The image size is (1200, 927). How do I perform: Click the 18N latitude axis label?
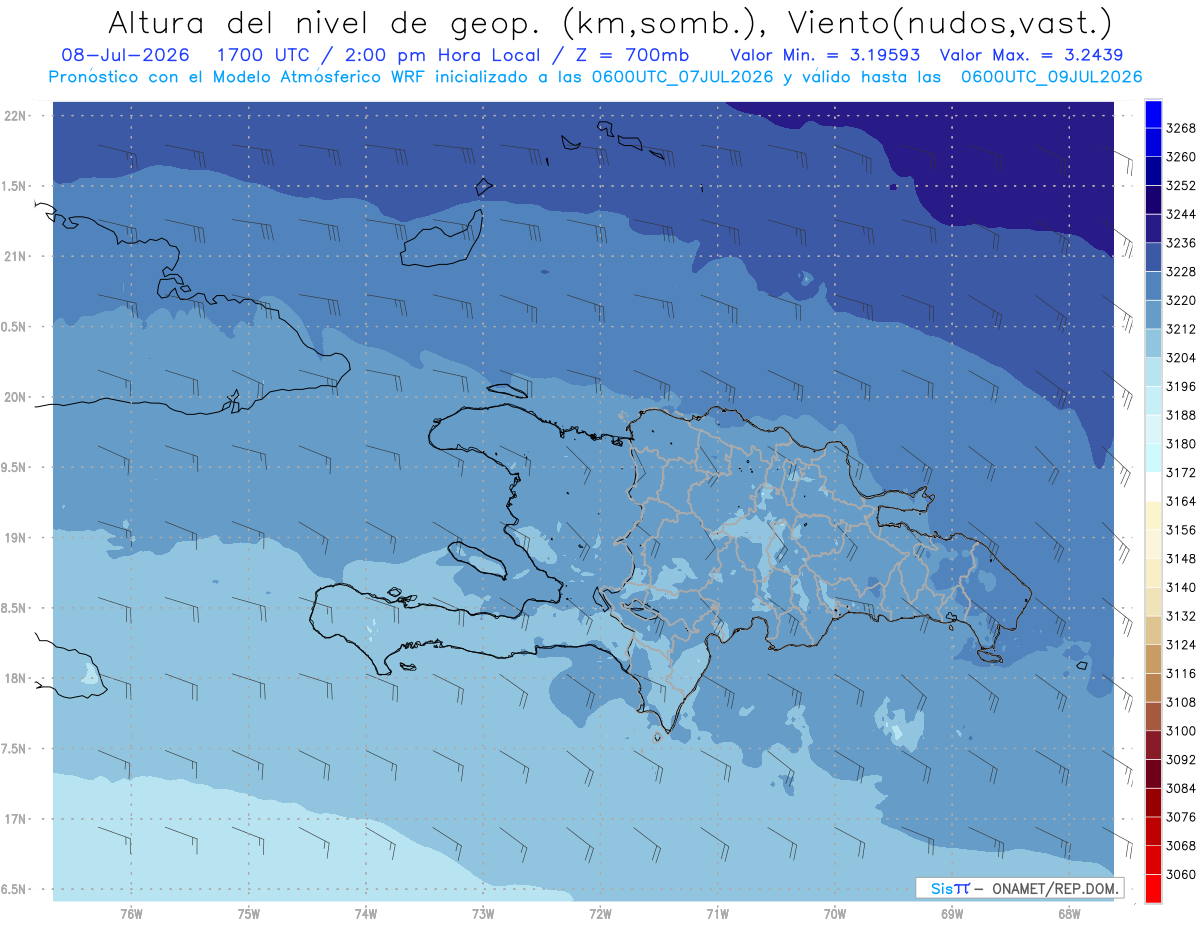pos(15,679)
